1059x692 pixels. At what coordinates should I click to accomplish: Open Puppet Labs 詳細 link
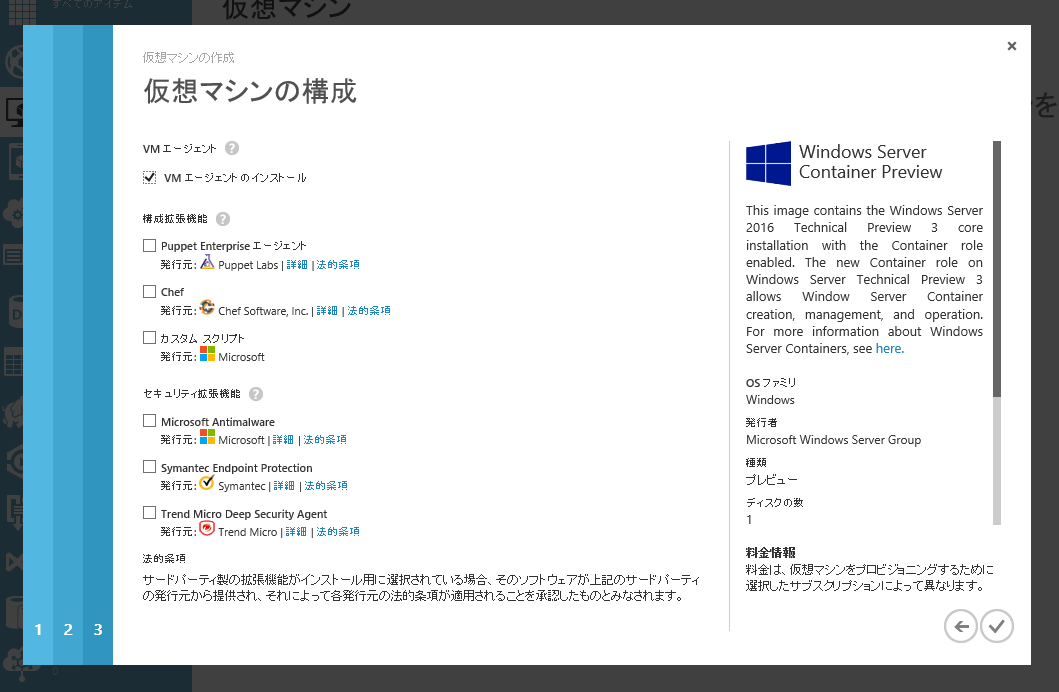point(297,265)
